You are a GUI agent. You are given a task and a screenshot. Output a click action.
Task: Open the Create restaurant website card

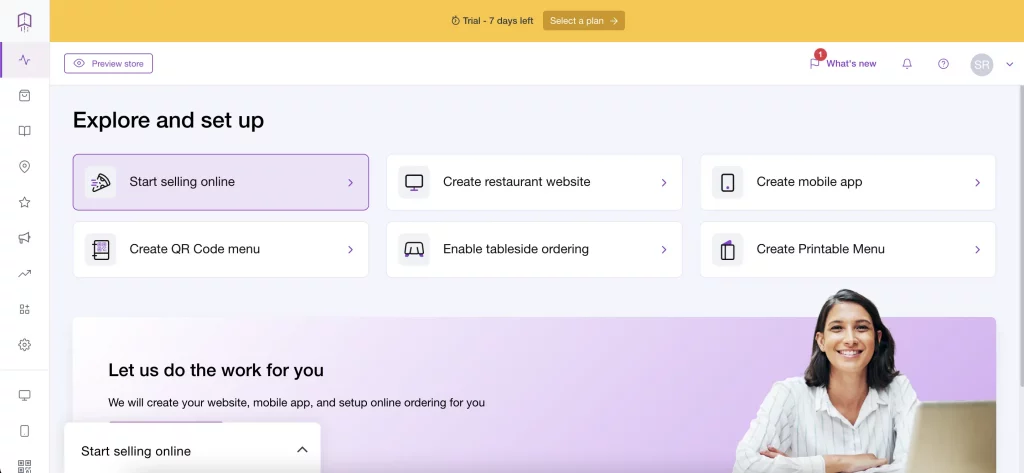[534, 182]
